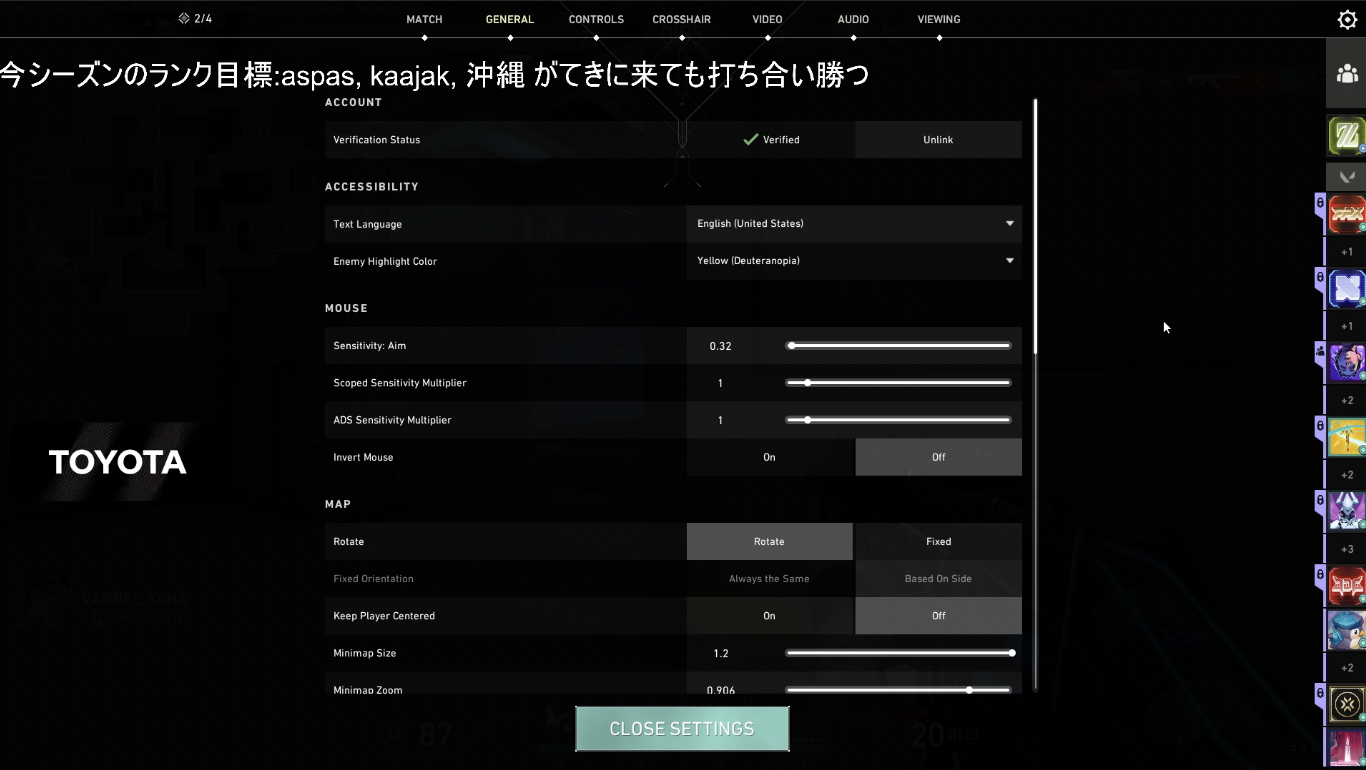Viewport: 1366px width, 770px height.
Task: Select the yellow sword friend avatar
Action: [x=1347, y=437]
